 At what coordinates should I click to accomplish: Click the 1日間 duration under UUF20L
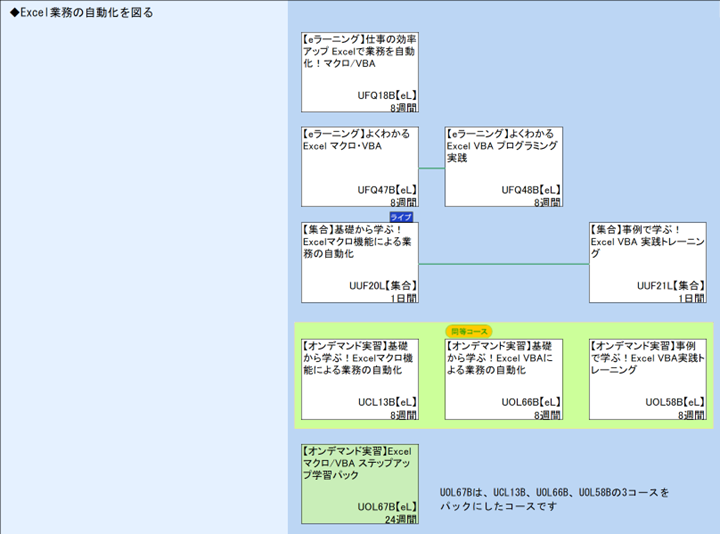tap(404, 298)
